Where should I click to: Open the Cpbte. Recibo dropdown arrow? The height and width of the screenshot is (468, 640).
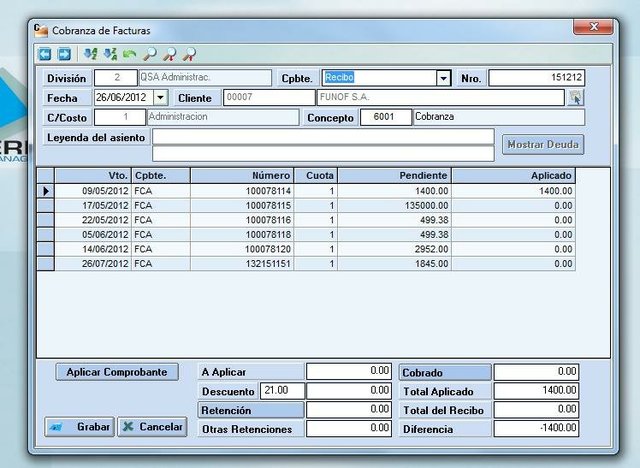pyautogui.click(x=443, y=78)
